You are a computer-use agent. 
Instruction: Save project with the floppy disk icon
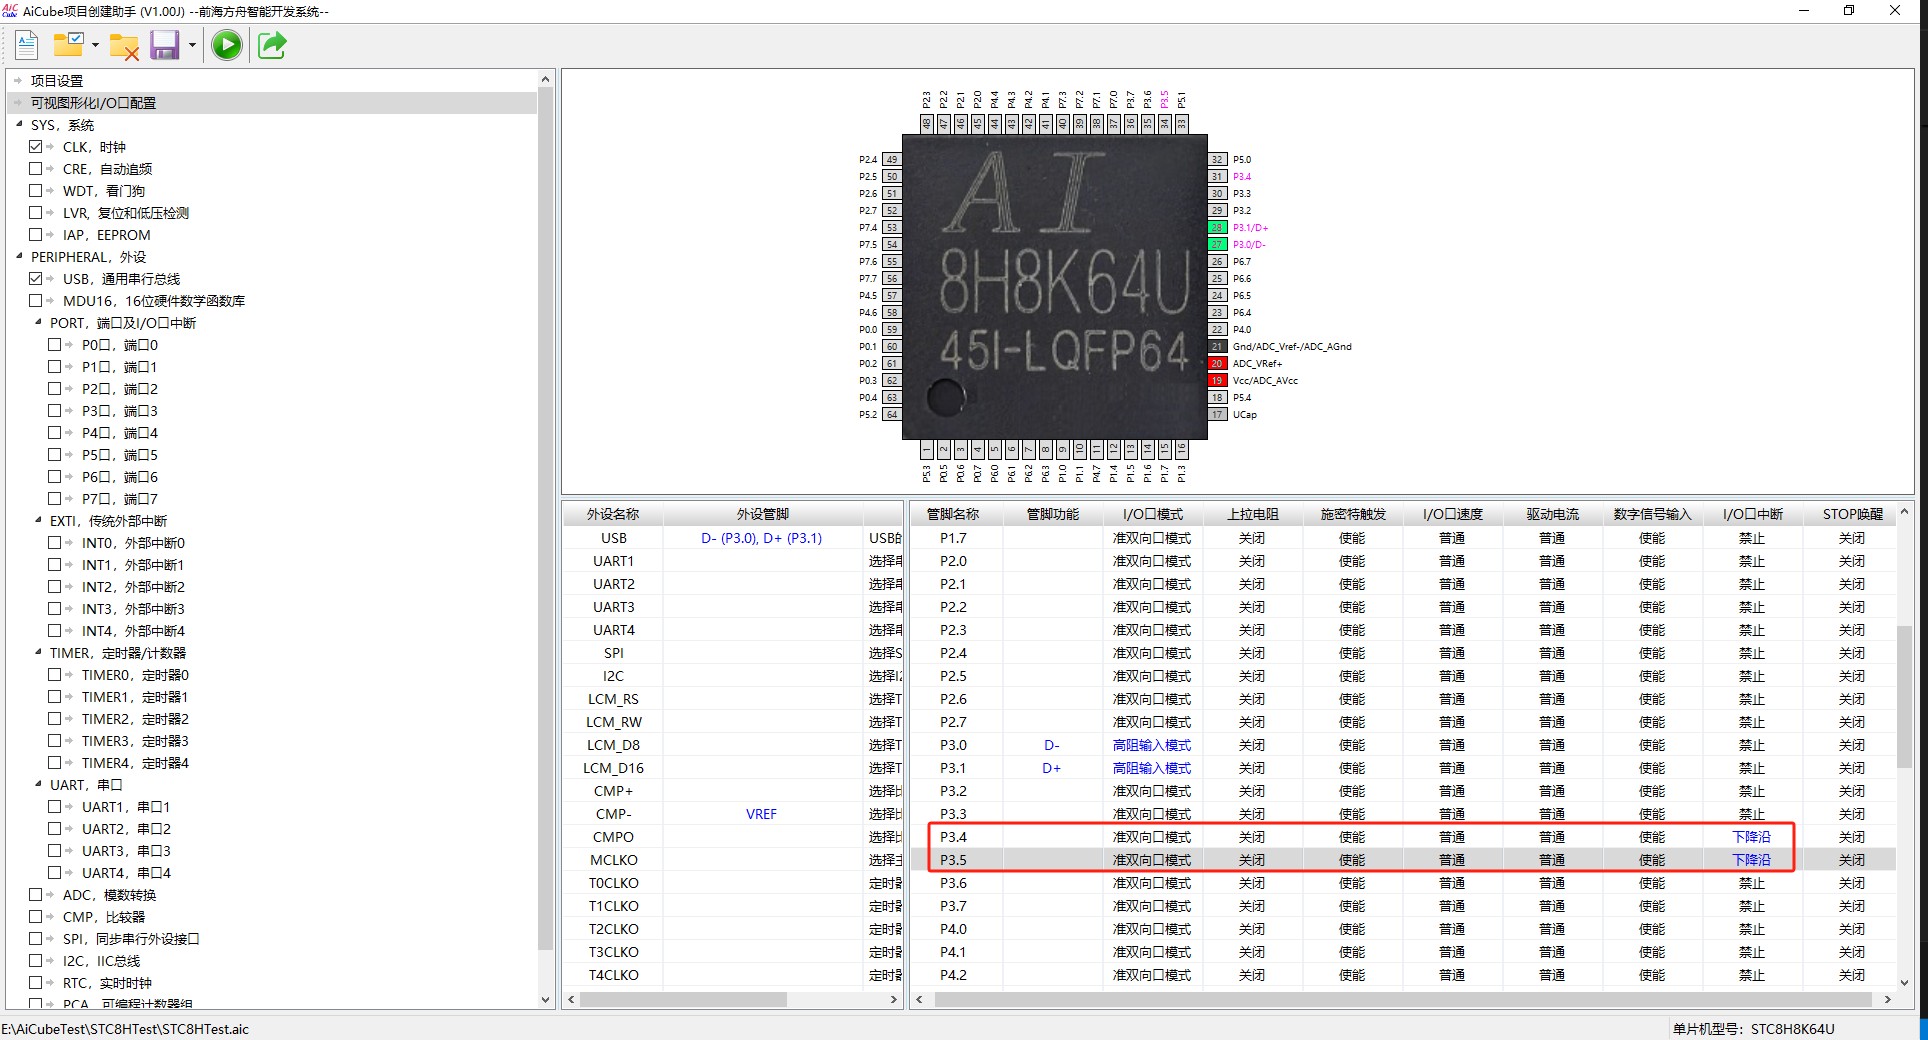click(x=164, y=45)
